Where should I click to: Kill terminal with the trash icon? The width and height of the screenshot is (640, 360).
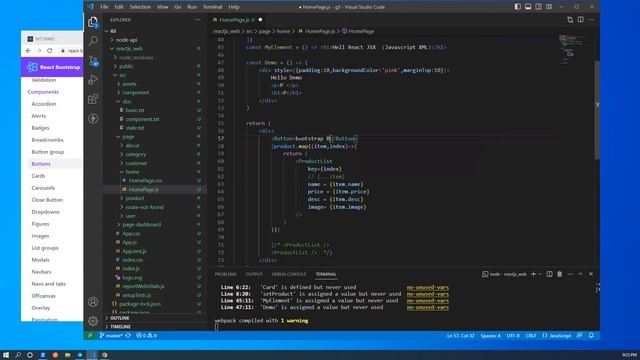point(560,274)
